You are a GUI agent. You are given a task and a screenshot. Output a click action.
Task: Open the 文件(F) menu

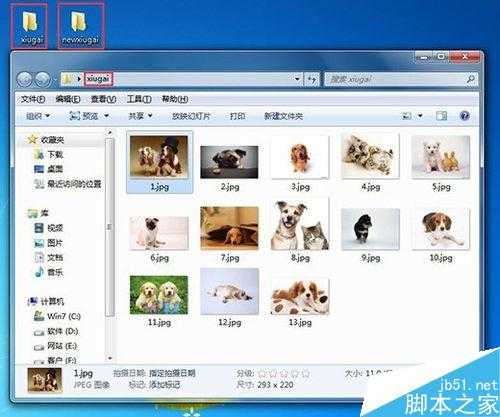33,99
